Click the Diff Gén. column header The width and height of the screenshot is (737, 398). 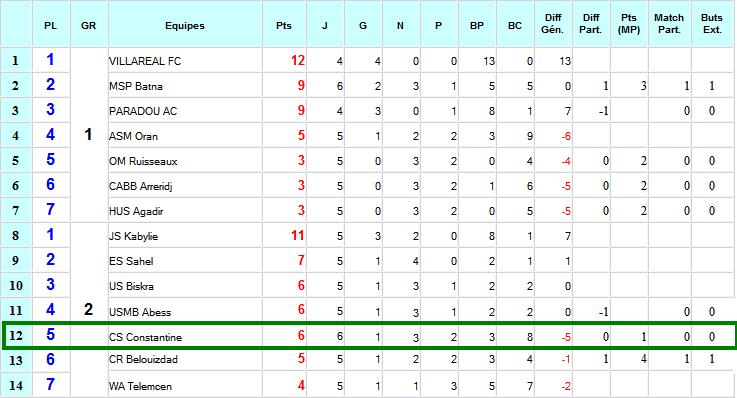point(553,24)
